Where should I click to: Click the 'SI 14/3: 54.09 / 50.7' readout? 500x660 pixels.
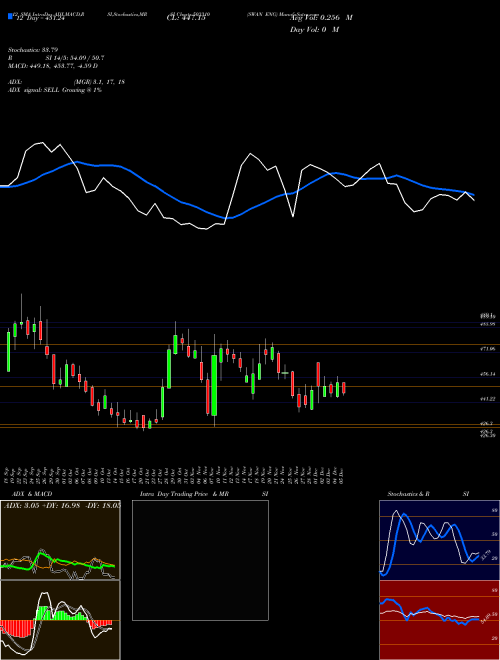point(75,58)
